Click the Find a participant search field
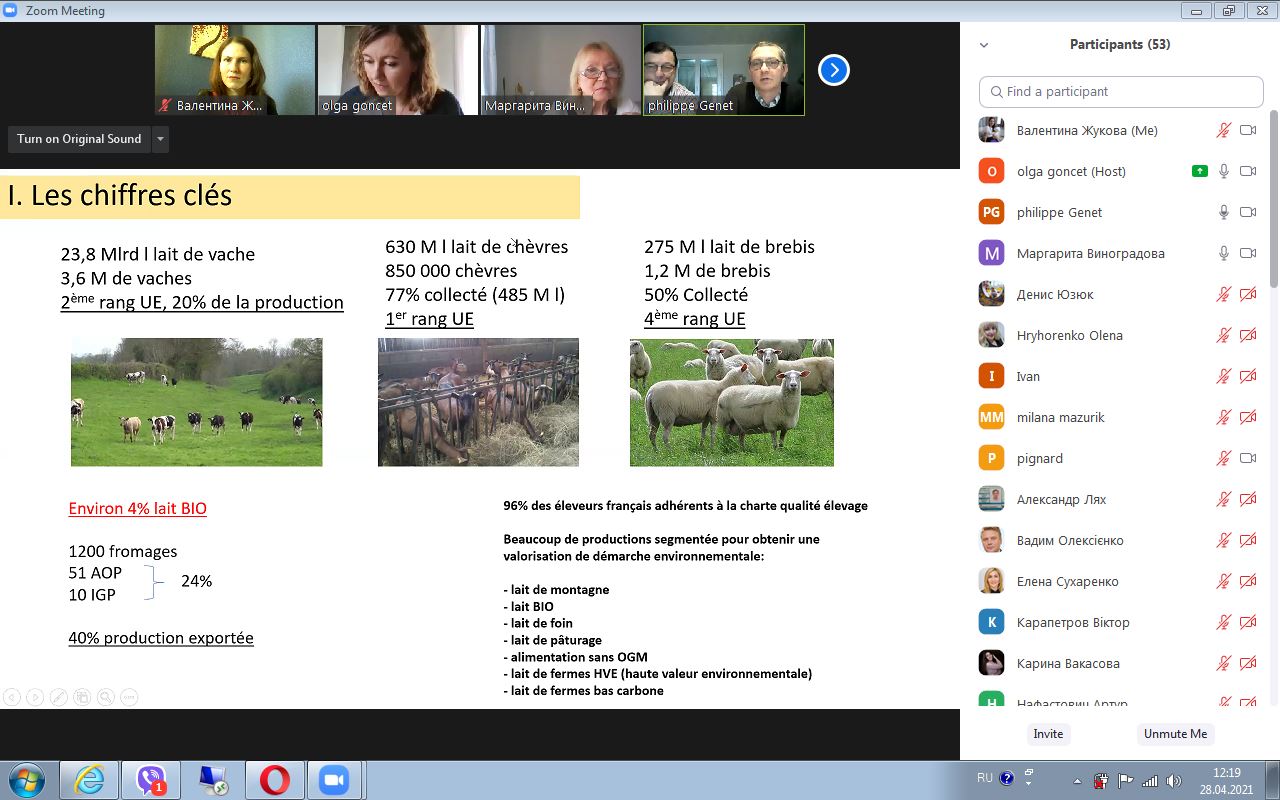The image size is (1280, 800). [1121, 91]
